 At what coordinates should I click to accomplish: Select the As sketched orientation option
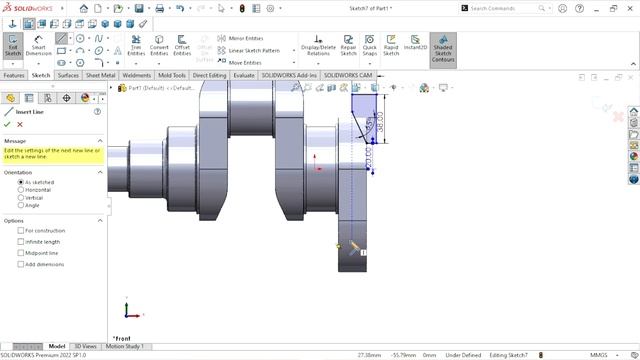pos(20,182)
